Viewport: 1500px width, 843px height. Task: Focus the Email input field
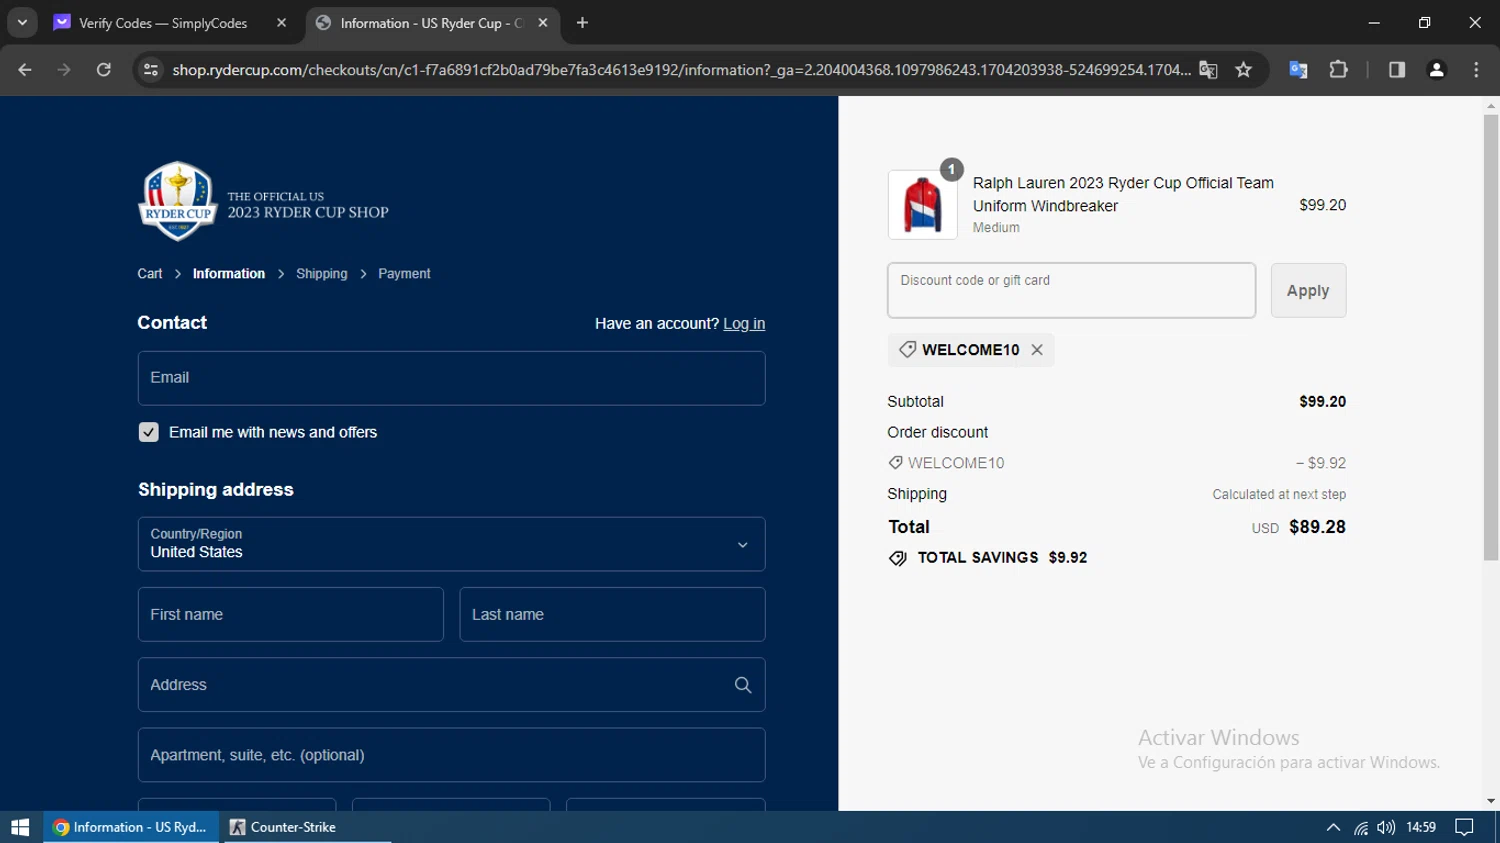pos(451,378)
